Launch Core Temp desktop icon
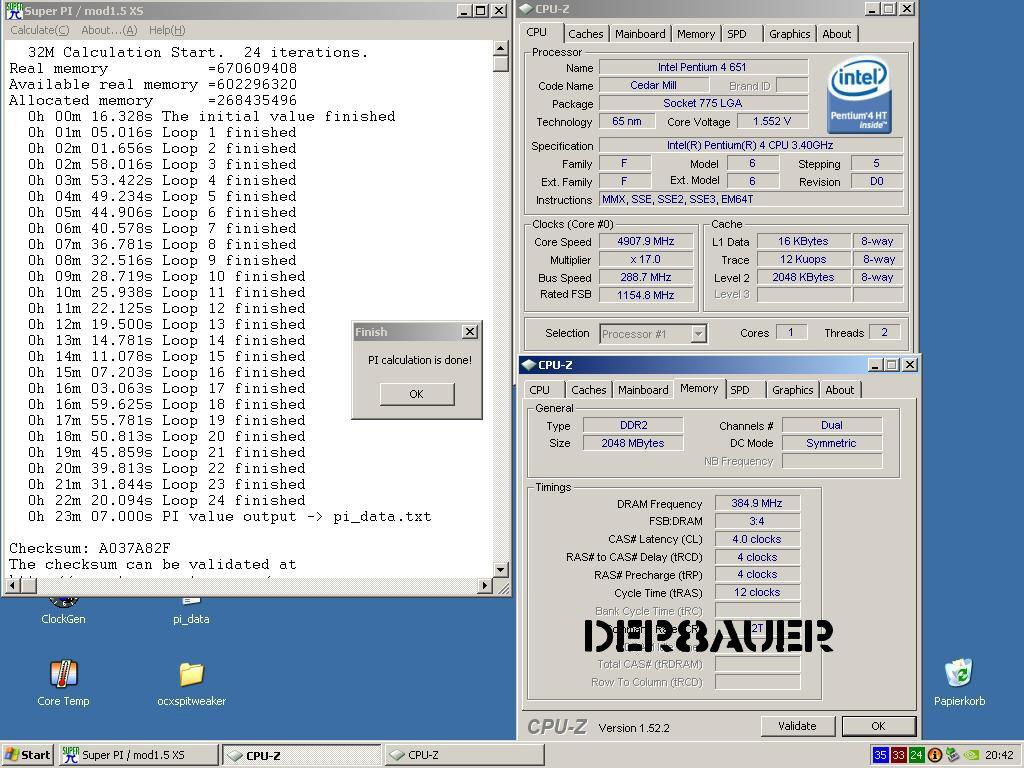This screenshot has width=1024, height=768. [63, 683]
